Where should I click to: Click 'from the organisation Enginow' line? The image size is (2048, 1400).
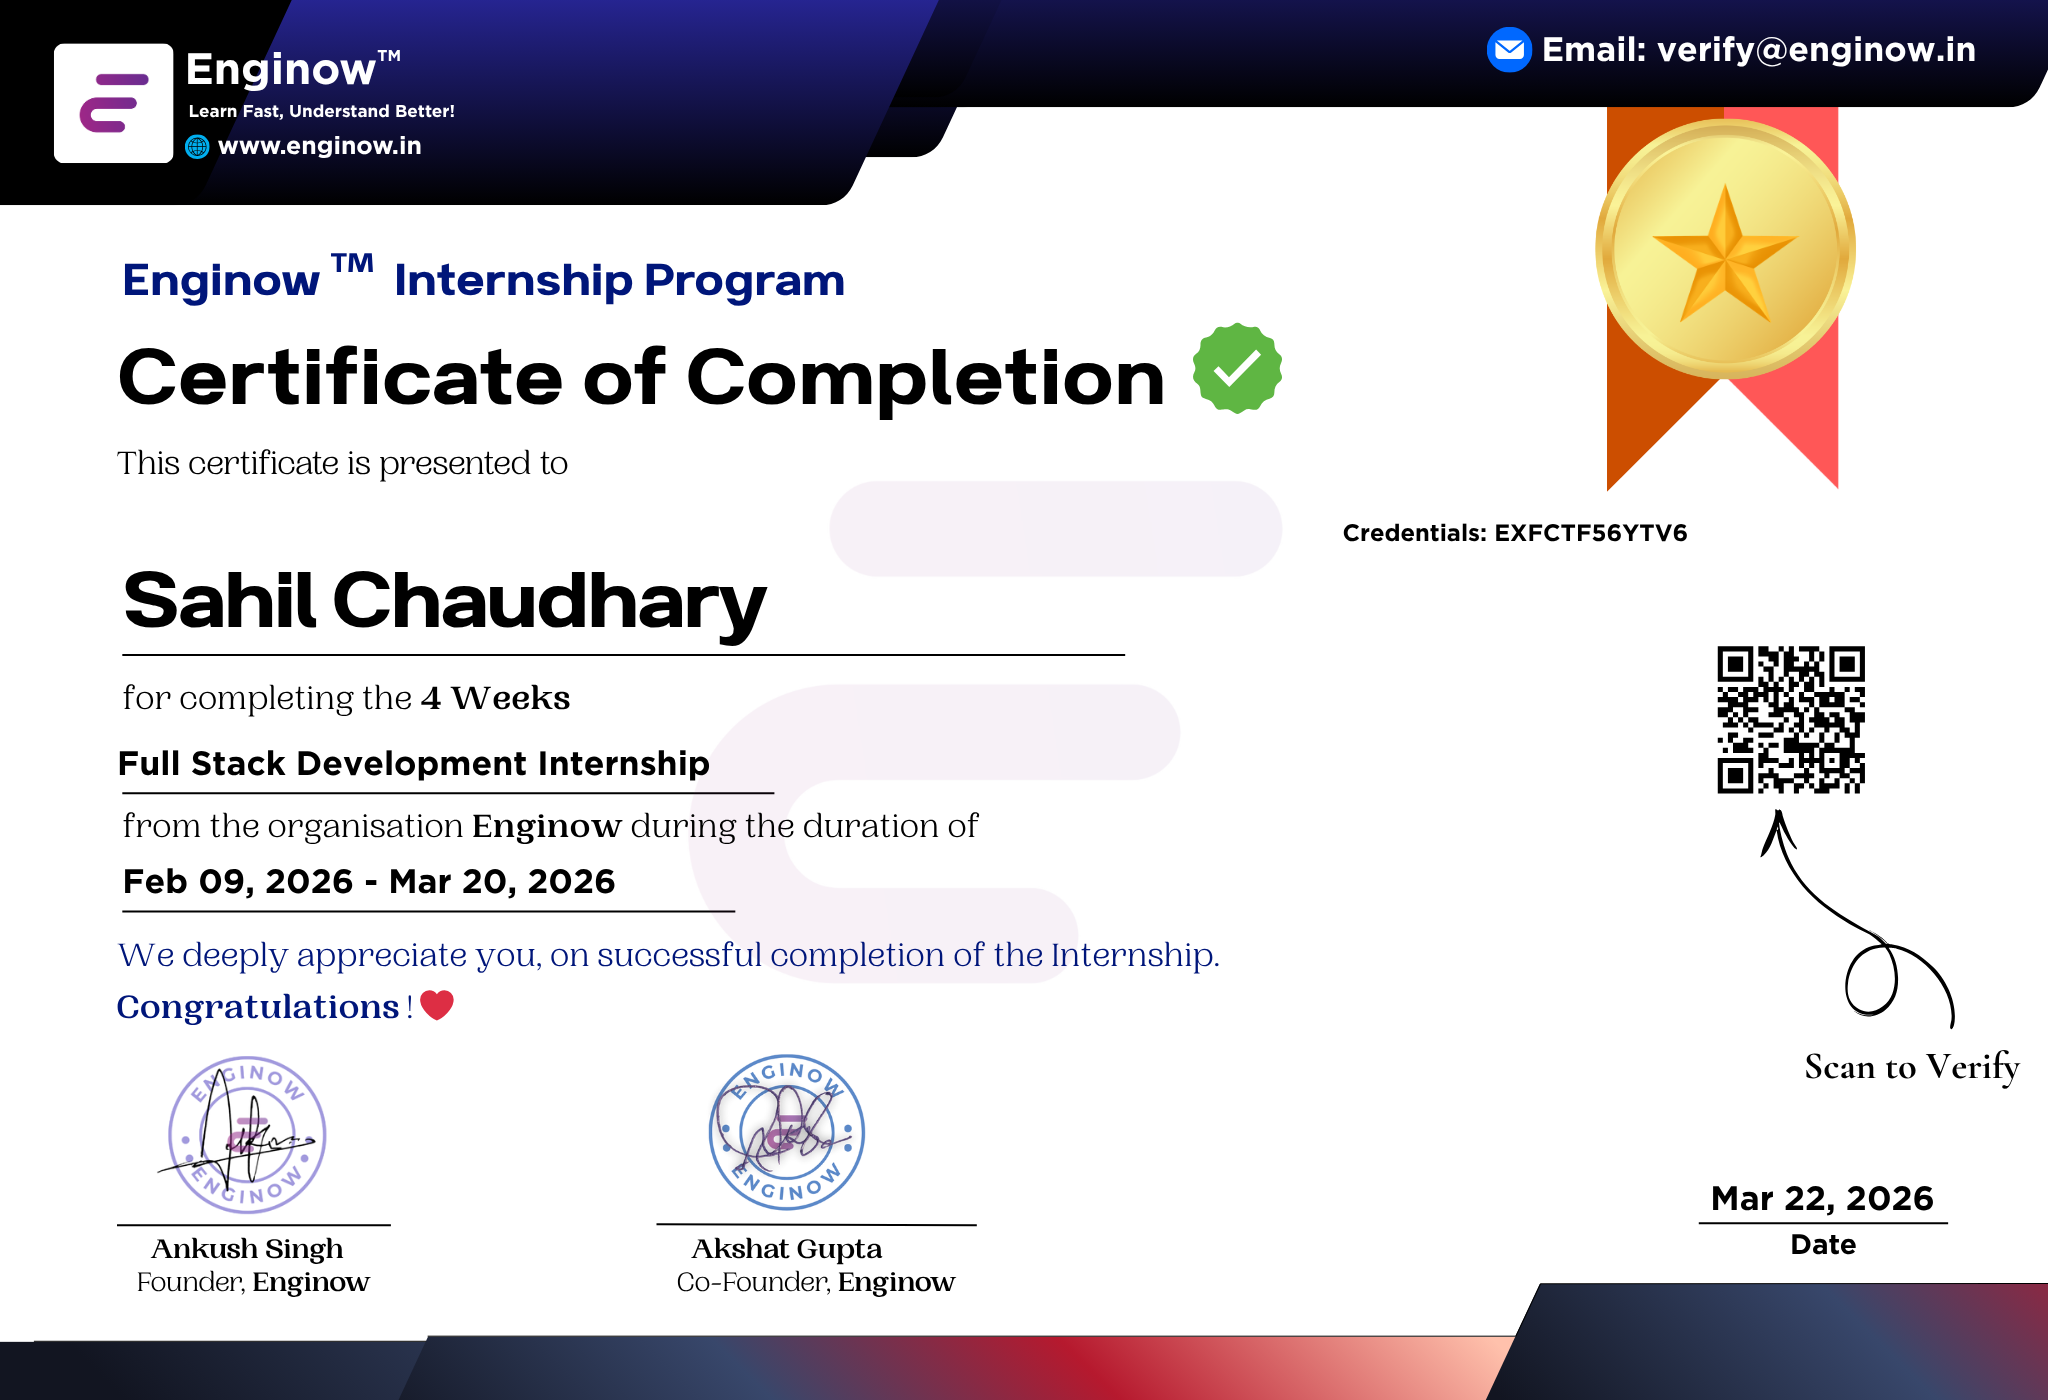(550, 826)
